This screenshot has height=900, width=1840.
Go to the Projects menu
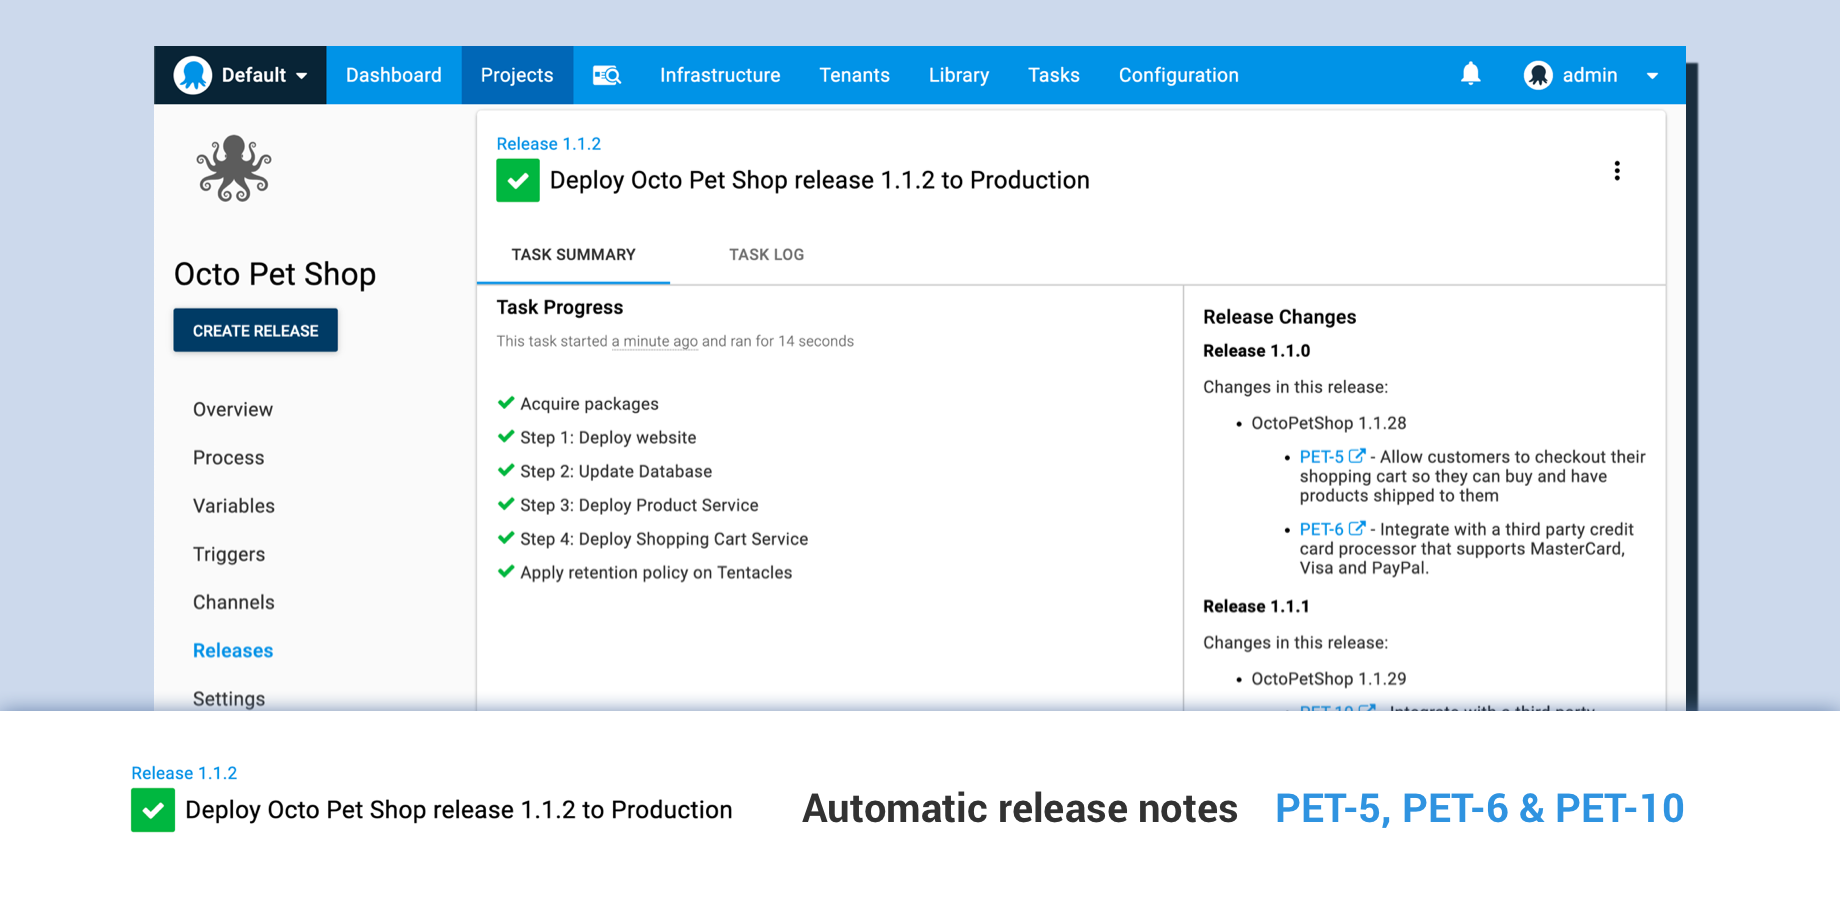coord(517,75)
